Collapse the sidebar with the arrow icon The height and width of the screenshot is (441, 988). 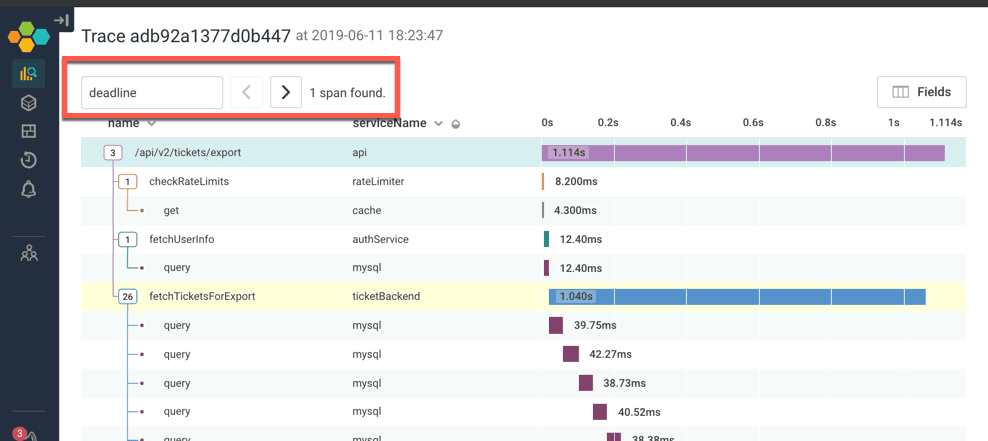[x=61, y=19]
